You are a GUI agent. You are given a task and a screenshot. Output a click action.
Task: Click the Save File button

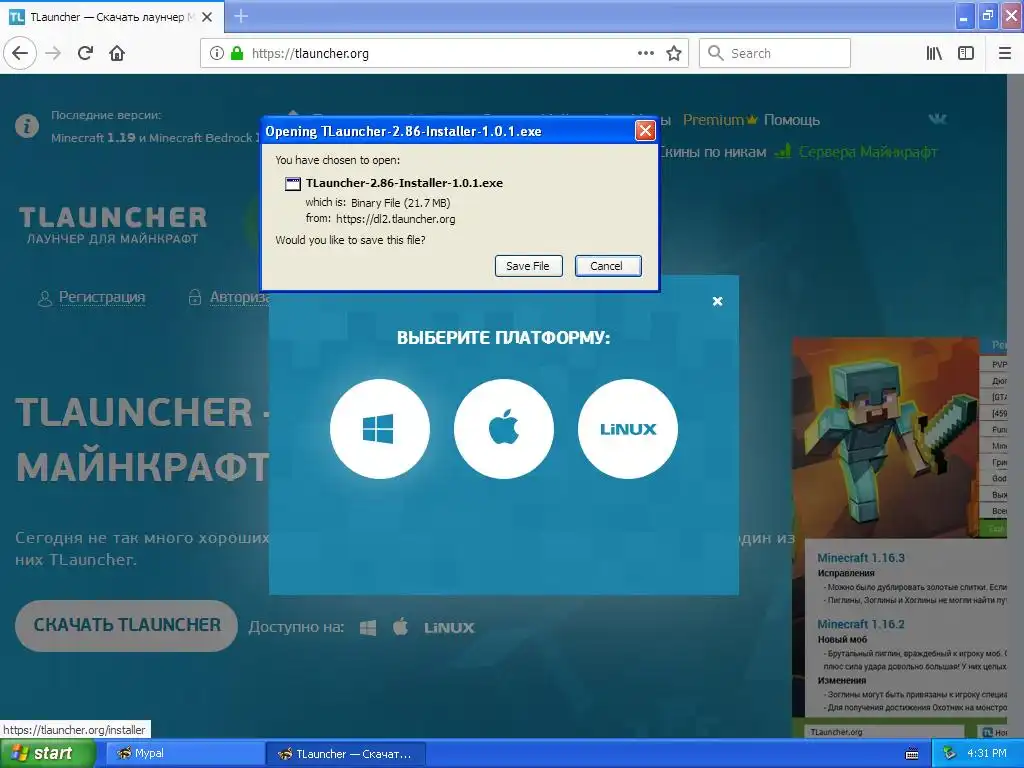point(528,266)
